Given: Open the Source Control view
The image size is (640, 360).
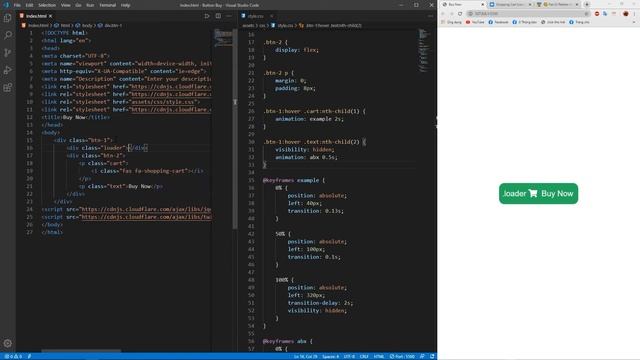Looking at the screenshot, I should (x=8, y=53).
